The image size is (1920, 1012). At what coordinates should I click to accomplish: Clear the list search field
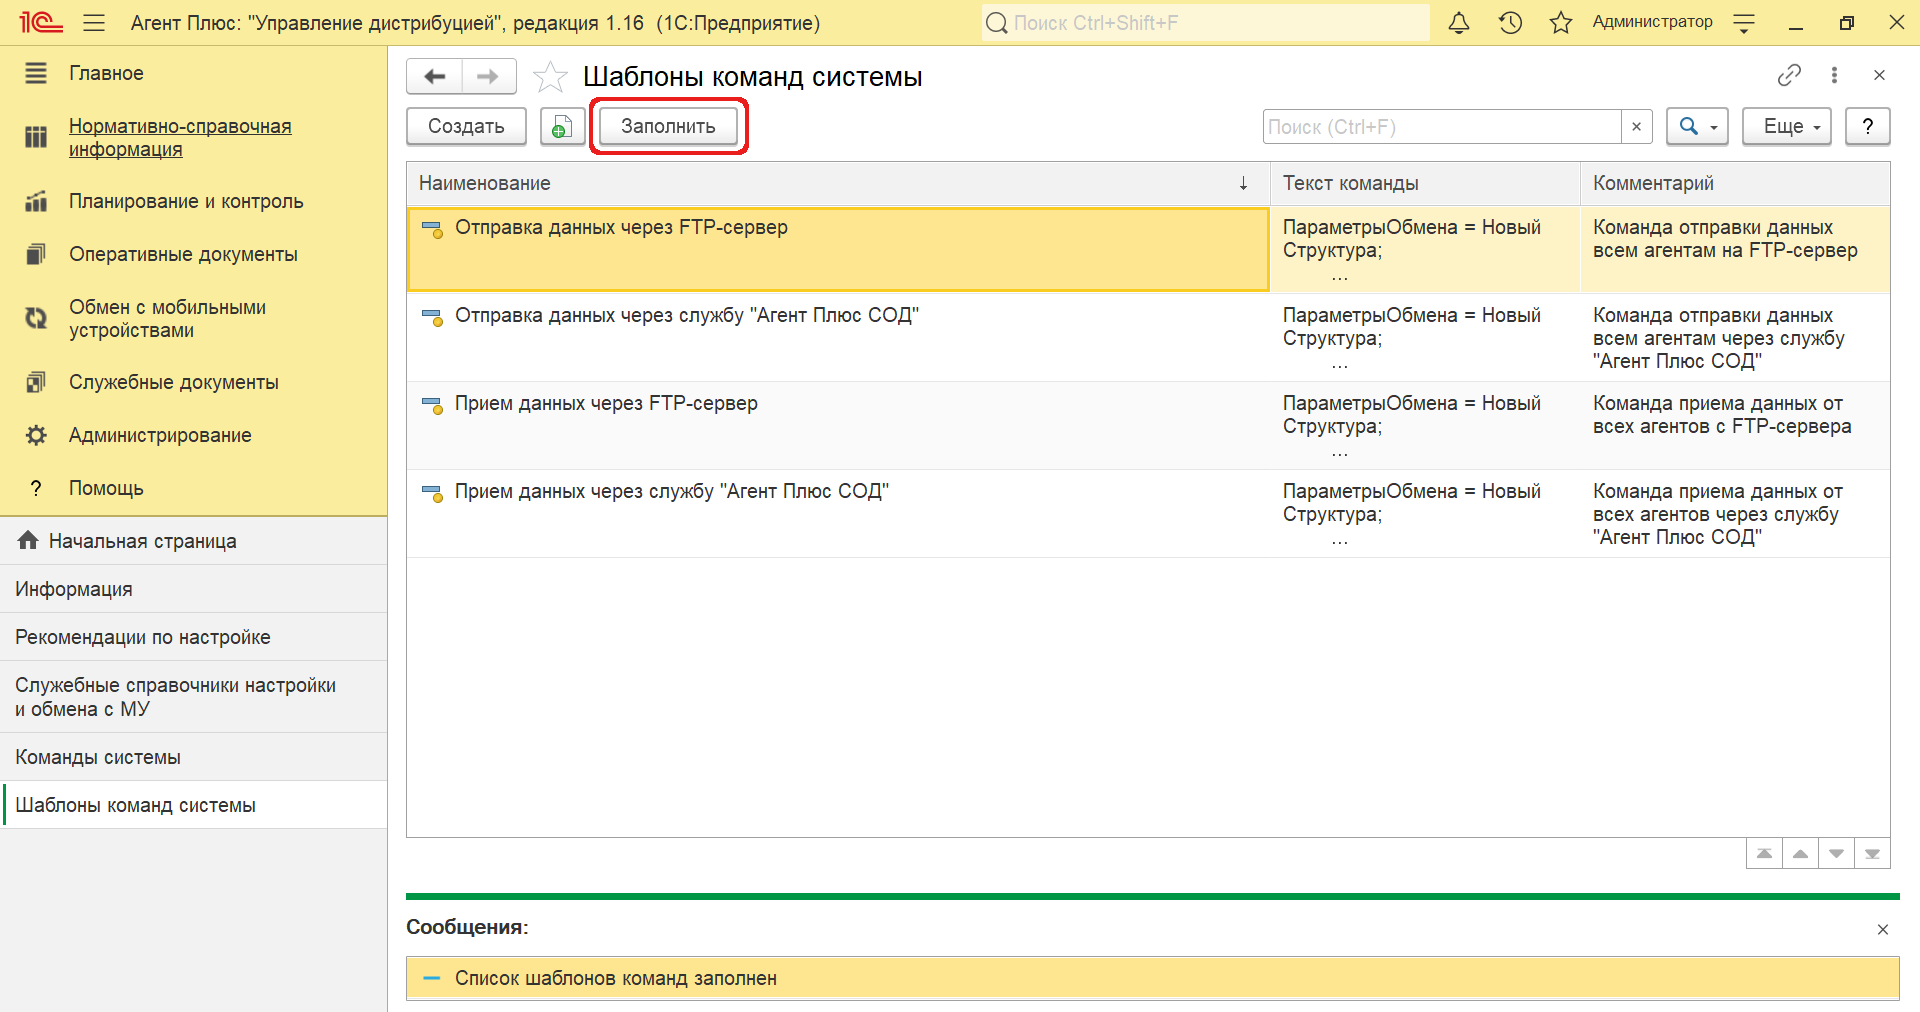[1636, 127]
